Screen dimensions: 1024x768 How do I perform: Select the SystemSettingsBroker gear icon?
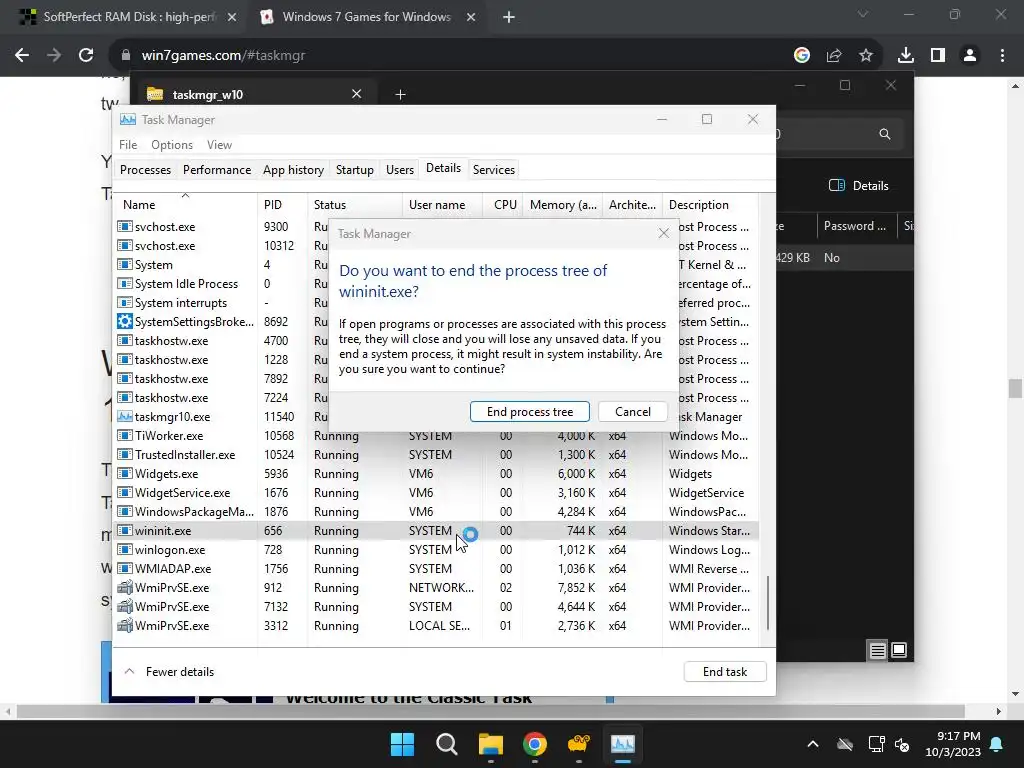(125, 321)
